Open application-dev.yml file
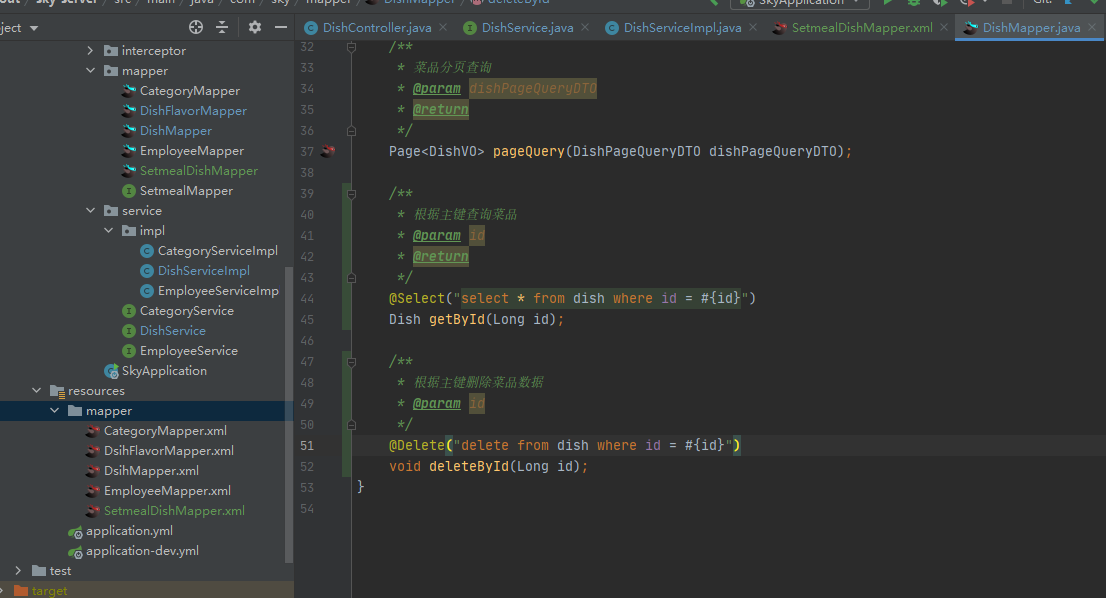1106x598 pixels. pos(142,551)
